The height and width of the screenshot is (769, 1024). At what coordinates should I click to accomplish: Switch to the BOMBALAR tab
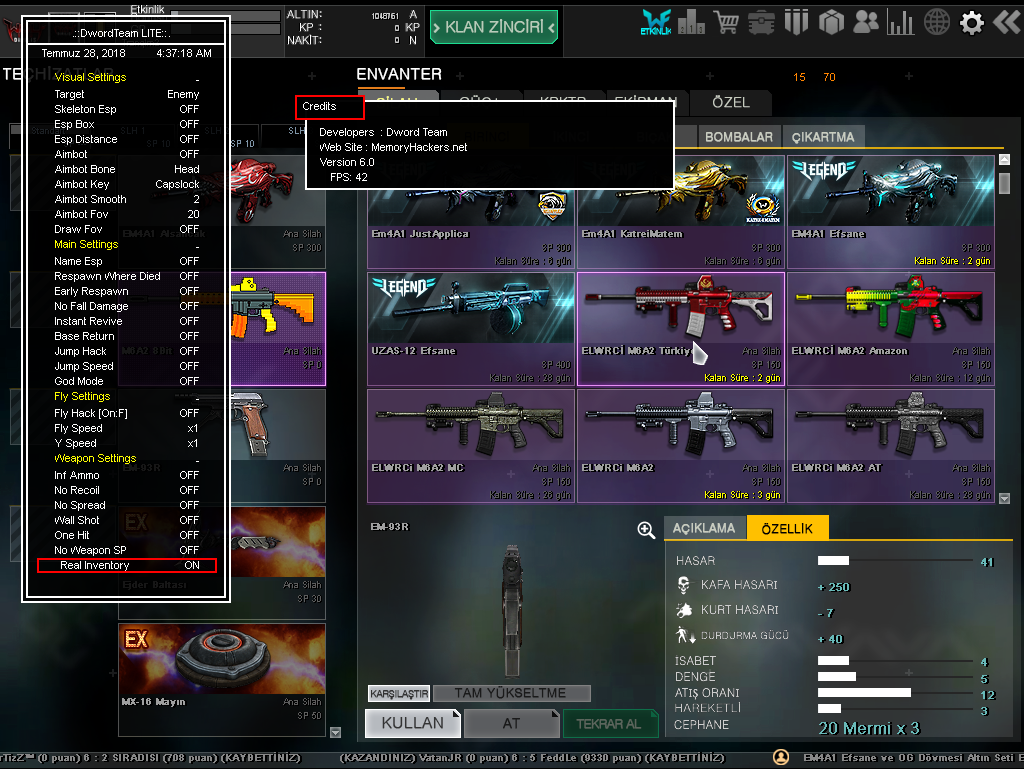739,137
